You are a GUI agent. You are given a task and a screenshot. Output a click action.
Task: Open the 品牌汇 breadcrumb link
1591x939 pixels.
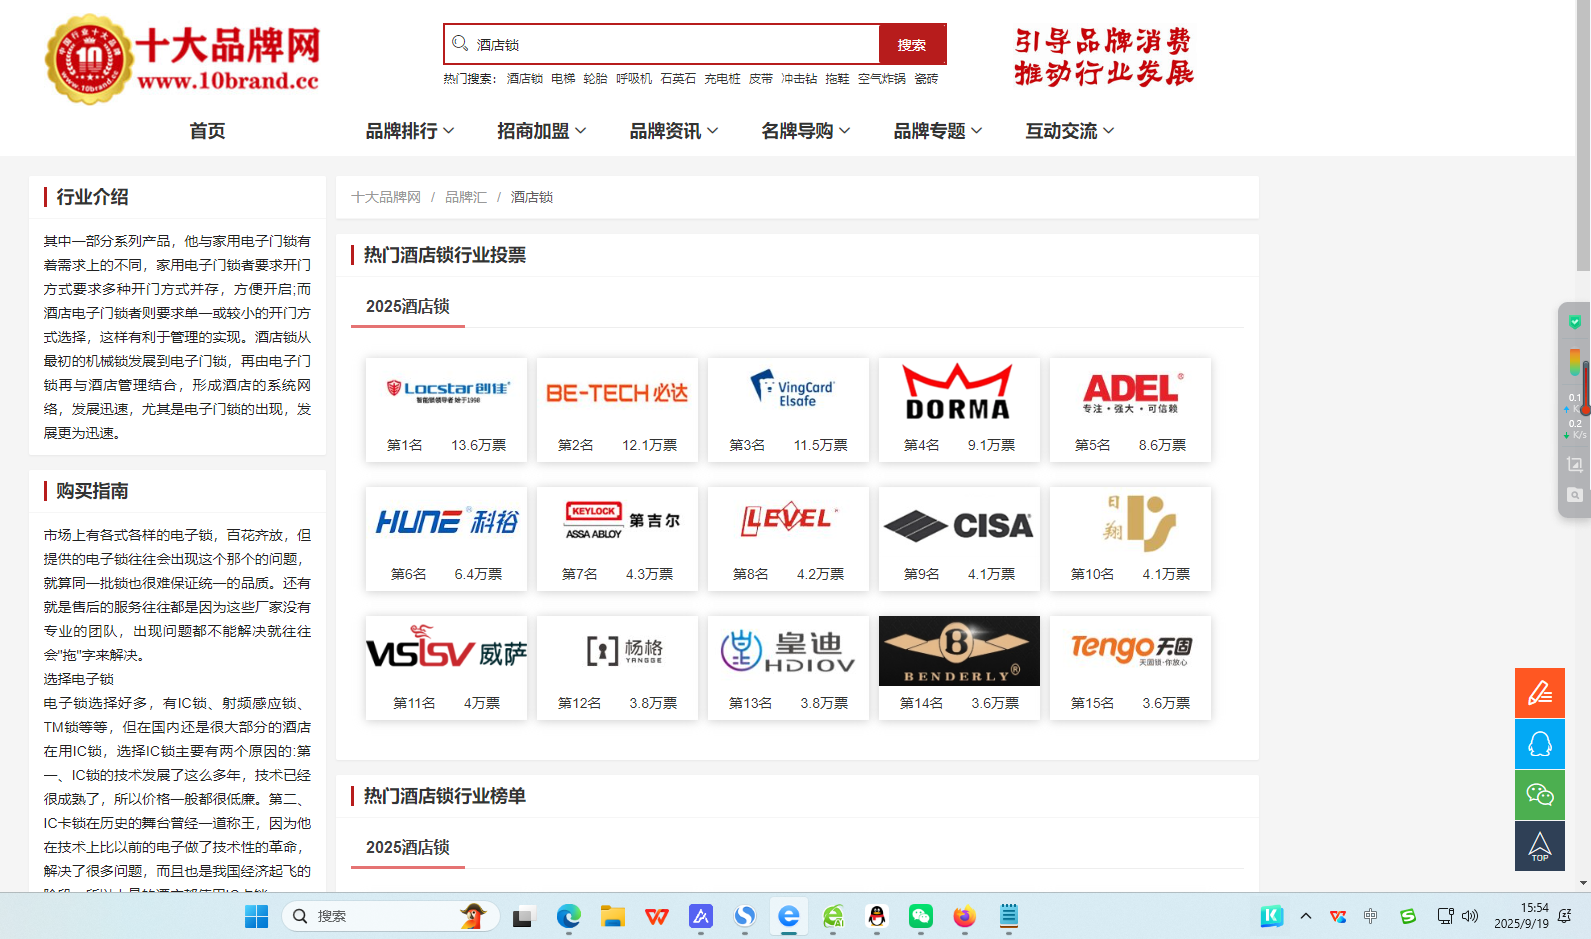466,197
